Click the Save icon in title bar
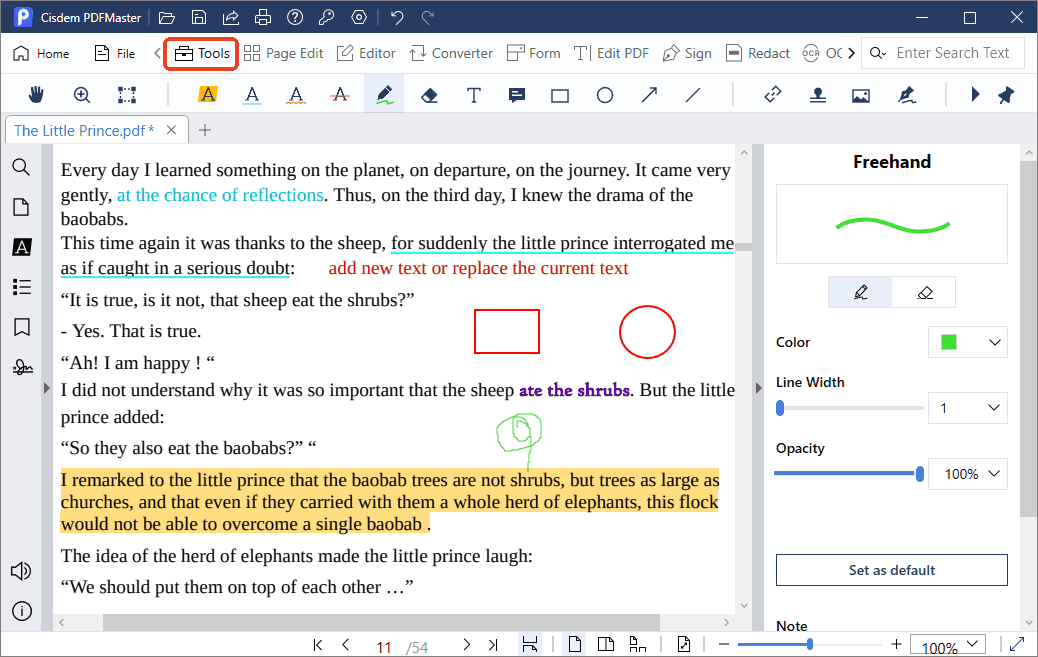 click(199, 17)
